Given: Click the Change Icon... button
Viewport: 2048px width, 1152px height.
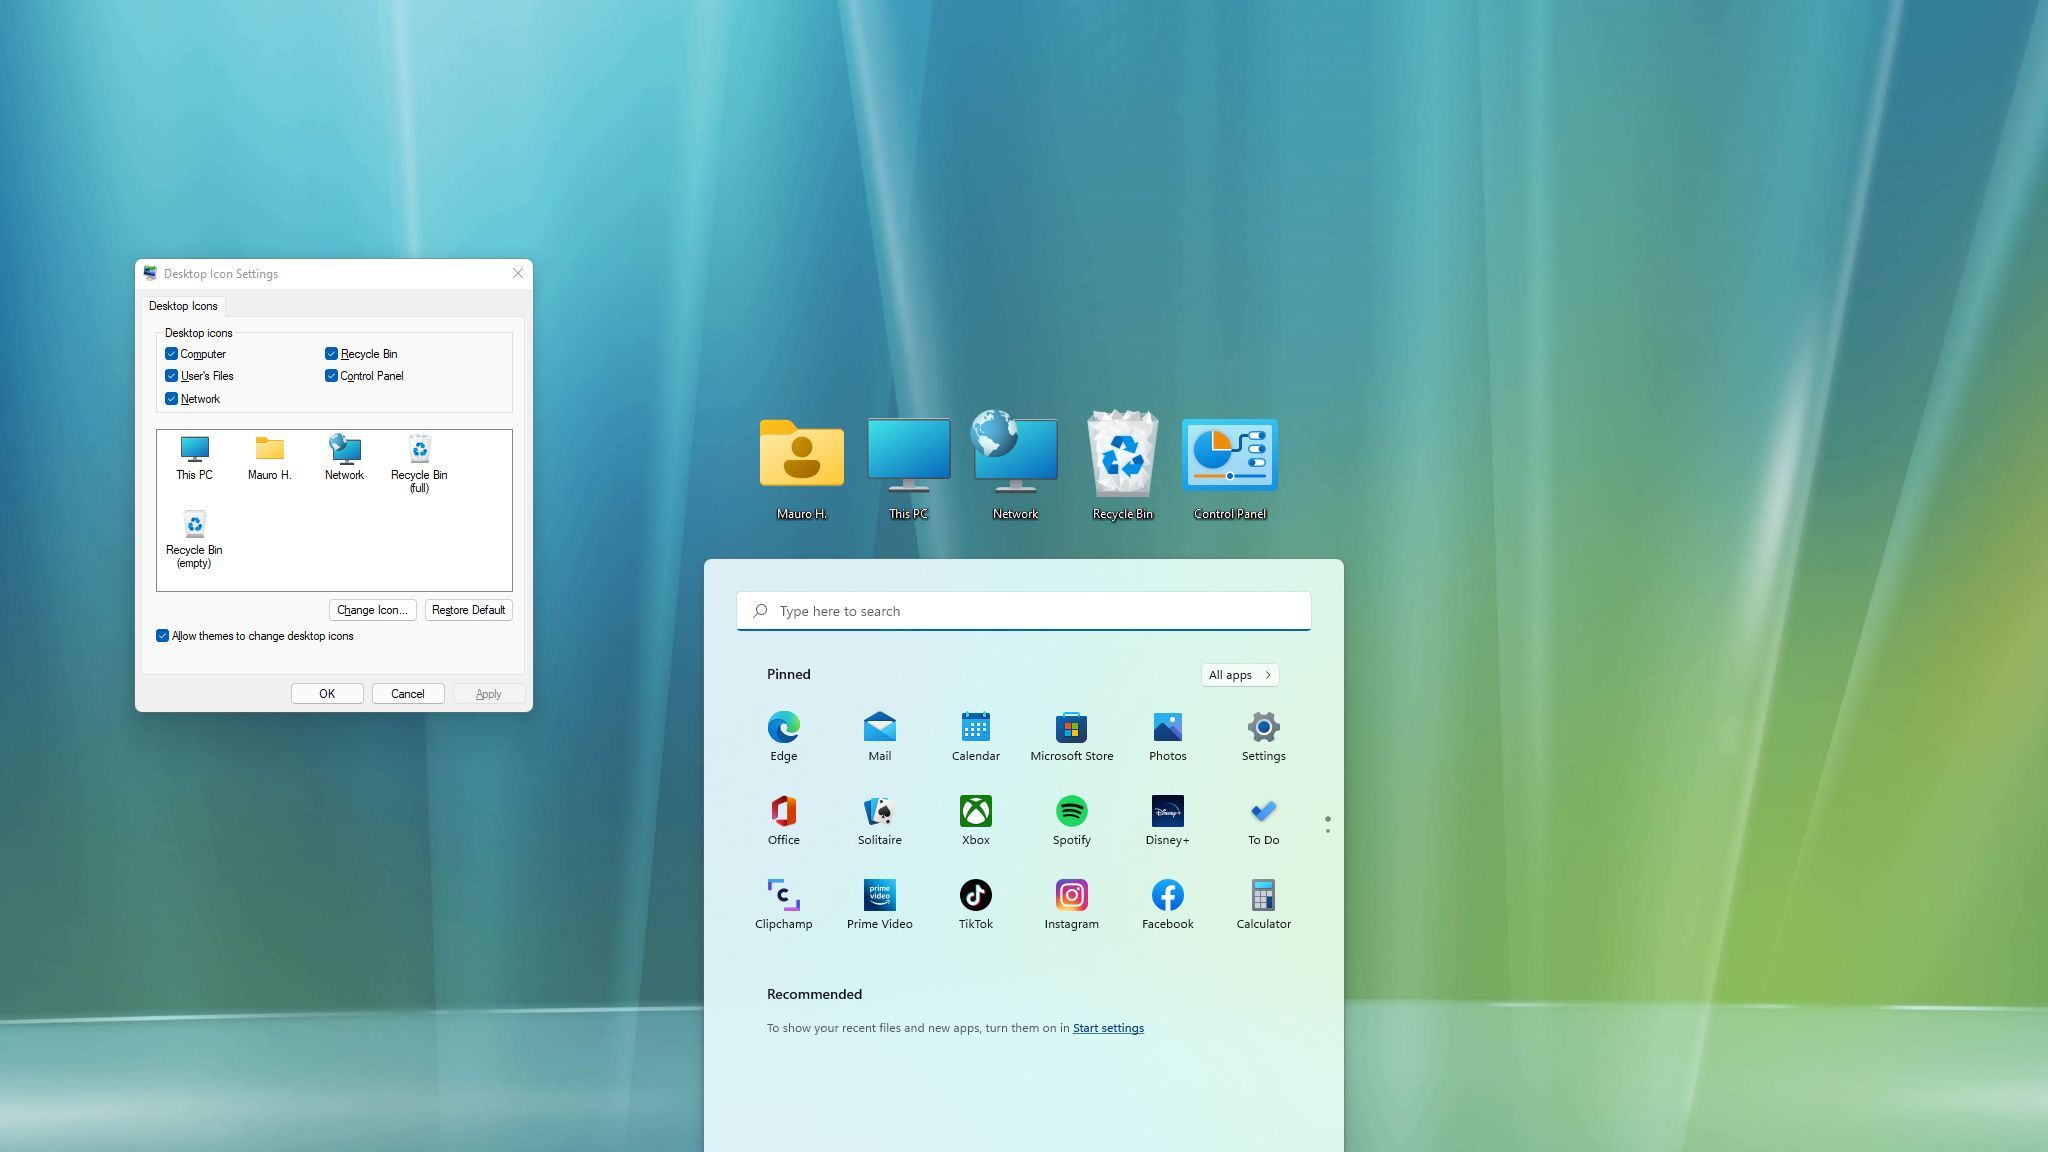Looking at the screenshot, I should (x=372, y=610).
